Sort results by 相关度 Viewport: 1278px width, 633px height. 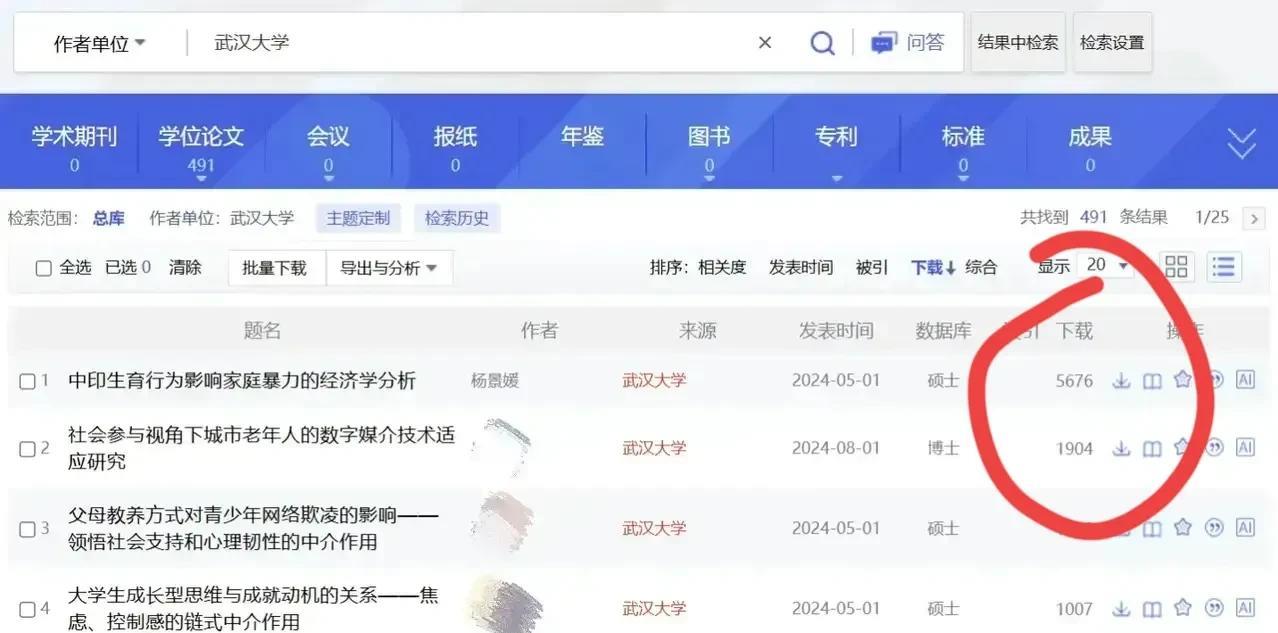(722, 267)
